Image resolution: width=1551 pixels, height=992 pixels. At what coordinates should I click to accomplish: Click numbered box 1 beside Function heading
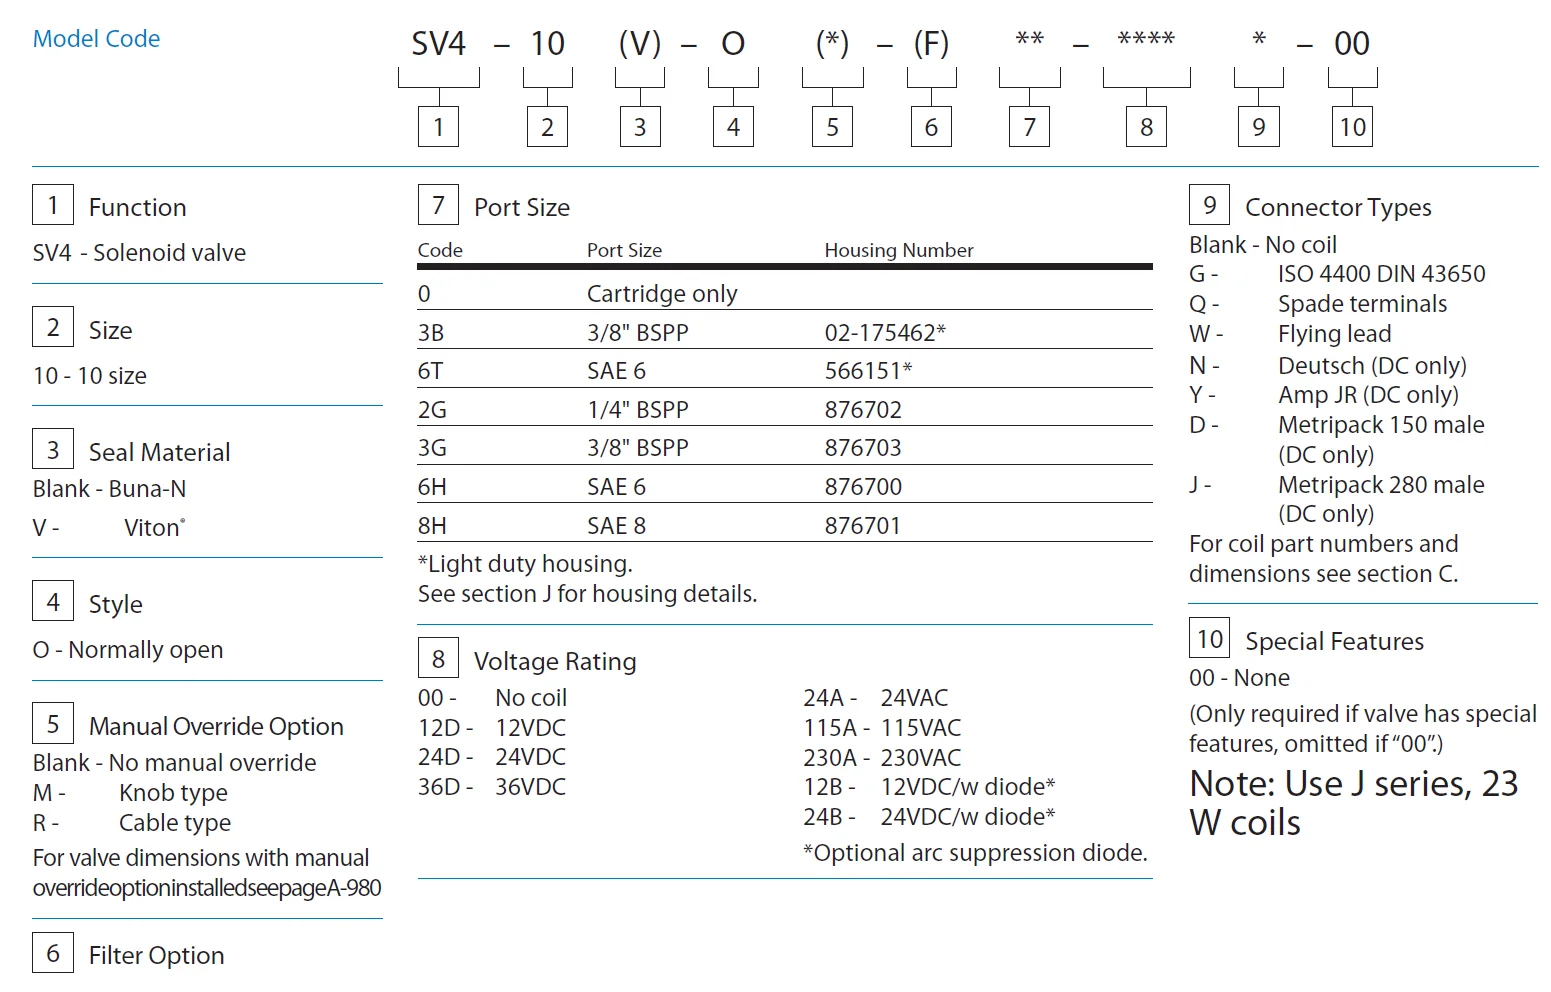[53, 205]
